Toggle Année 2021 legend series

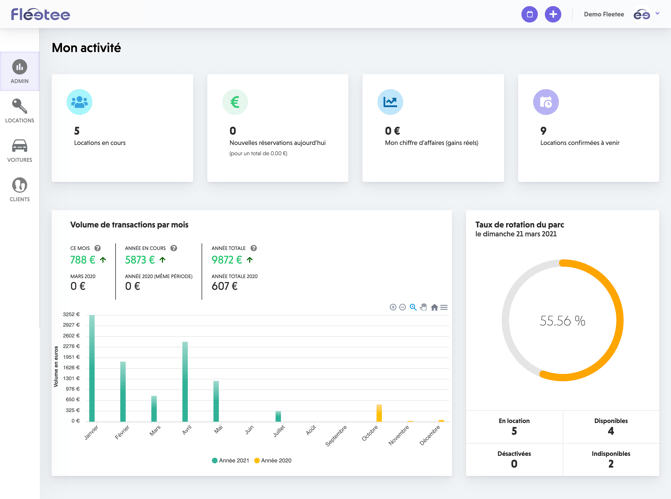pyautogui.click(x=231, y=460)
